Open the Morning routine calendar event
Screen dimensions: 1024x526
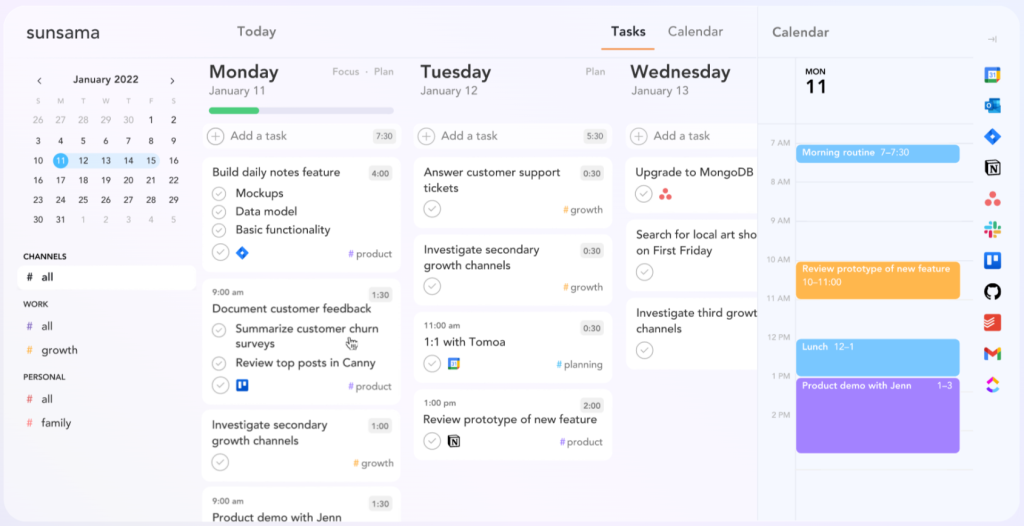point(878,154)
